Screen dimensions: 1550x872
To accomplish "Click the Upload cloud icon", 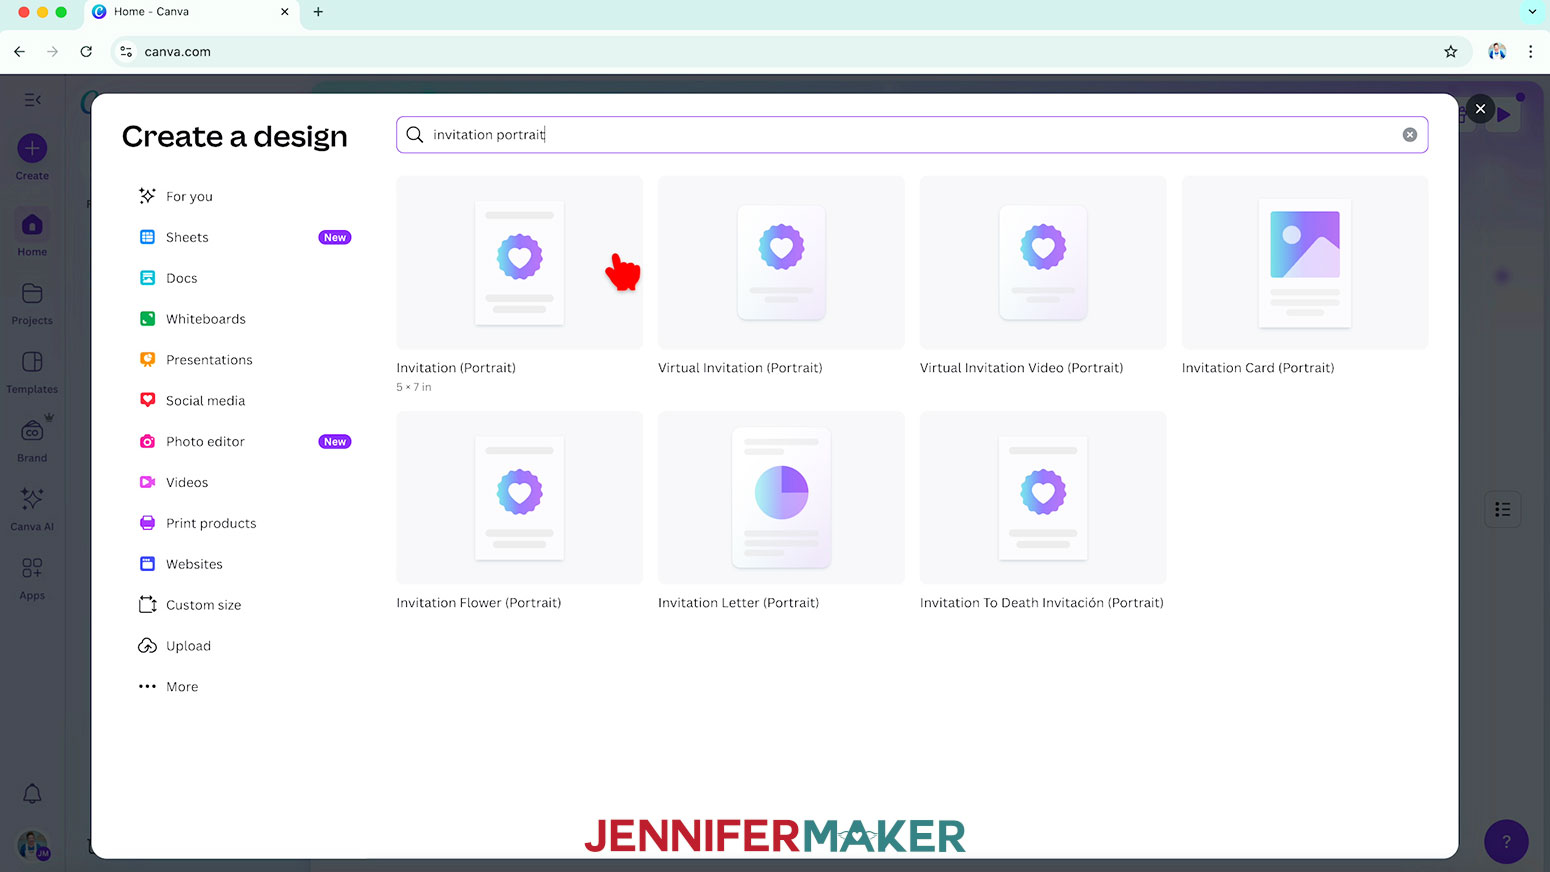I will click(x=147, y=646).
